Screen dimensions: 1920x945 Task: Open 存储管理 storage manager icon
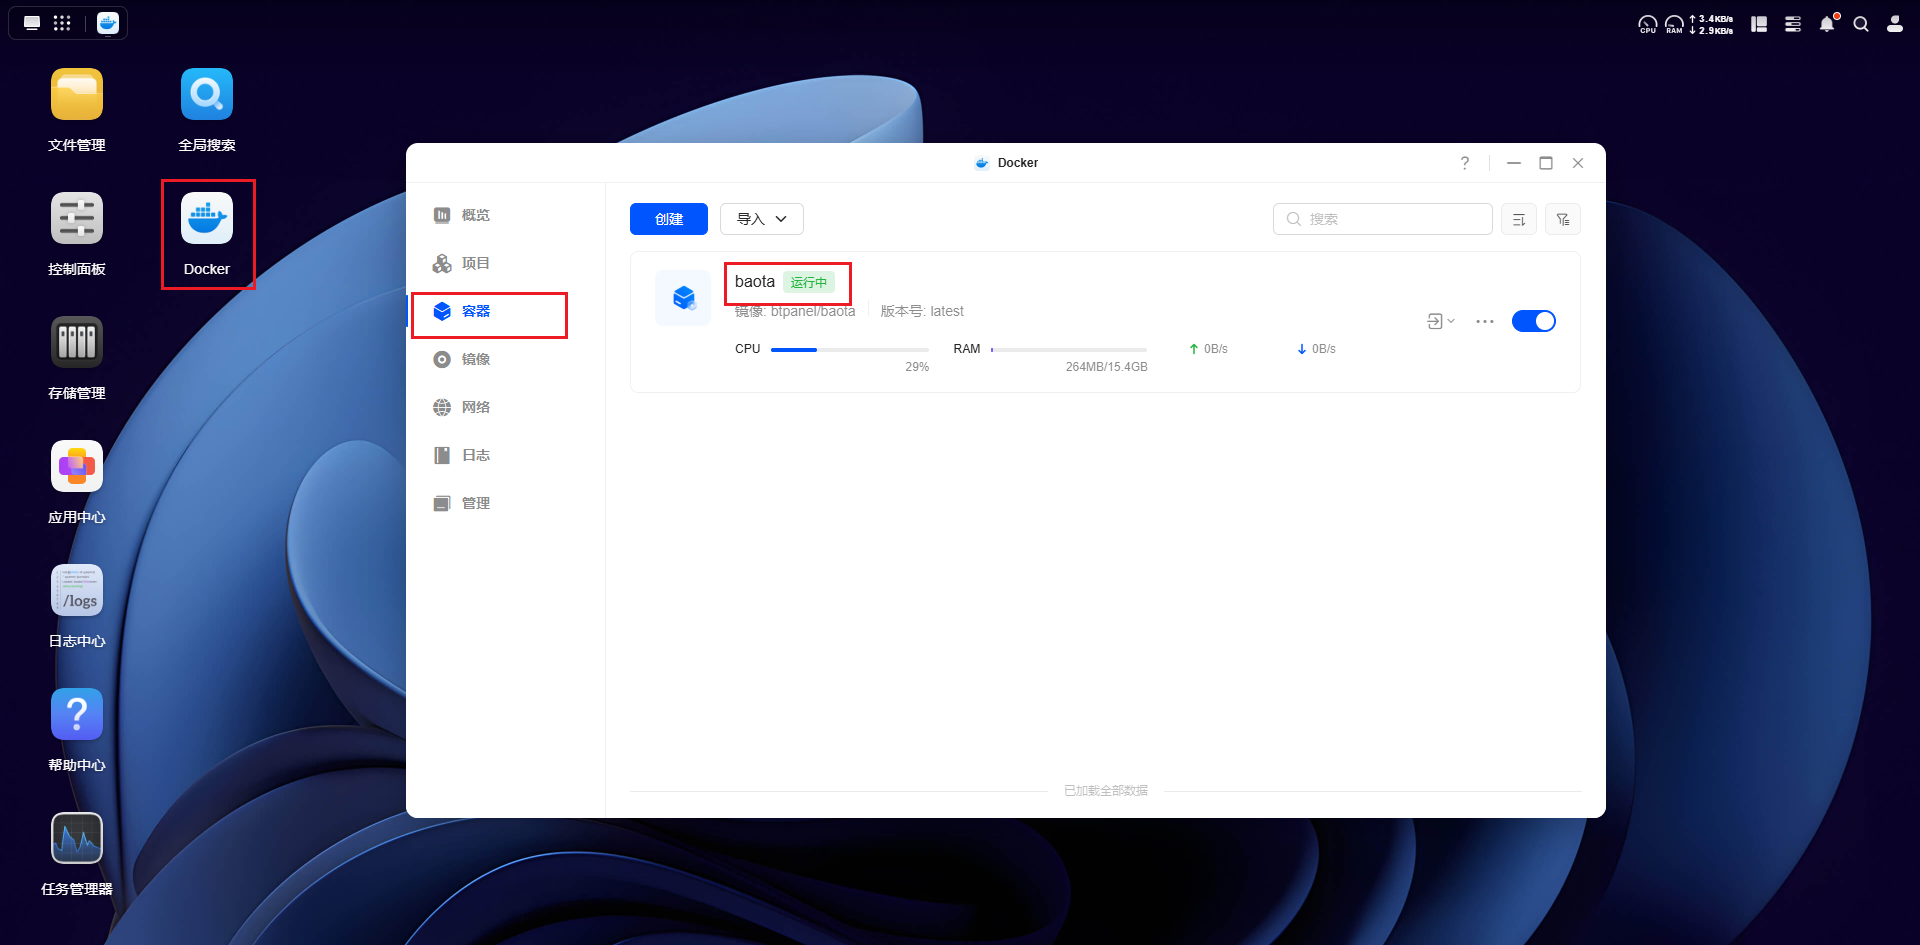tap(77, 343)
